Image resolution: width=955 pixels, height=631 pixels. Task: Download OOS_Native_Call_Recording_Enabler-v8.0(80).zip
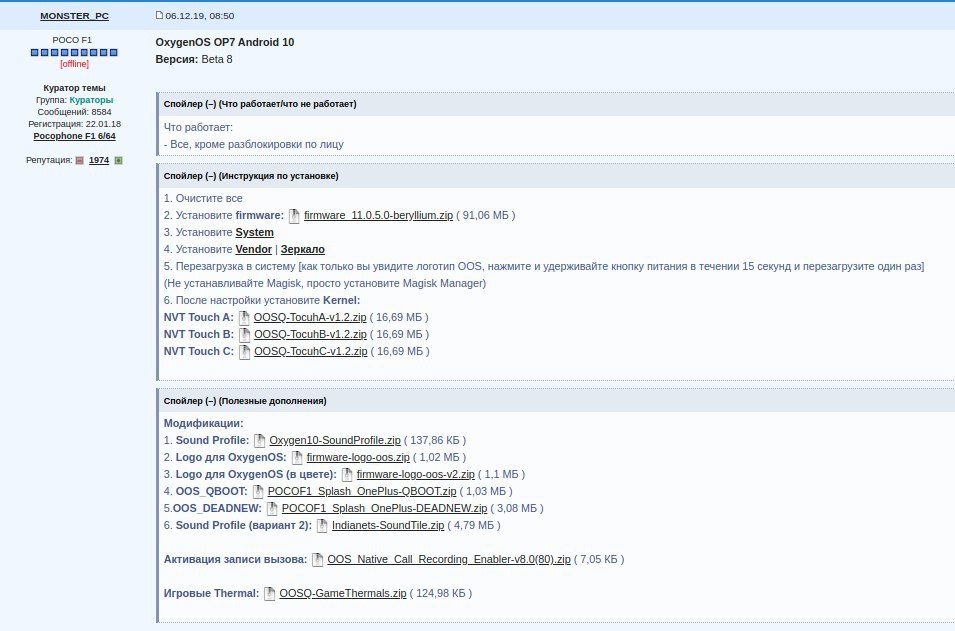click(449, 560)
